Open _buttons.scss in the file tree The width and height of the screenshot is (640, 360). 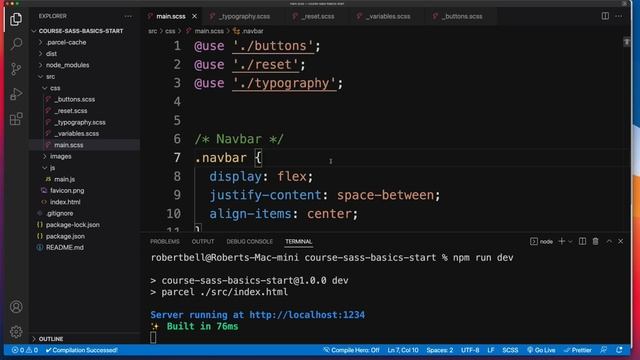[74, 100]
